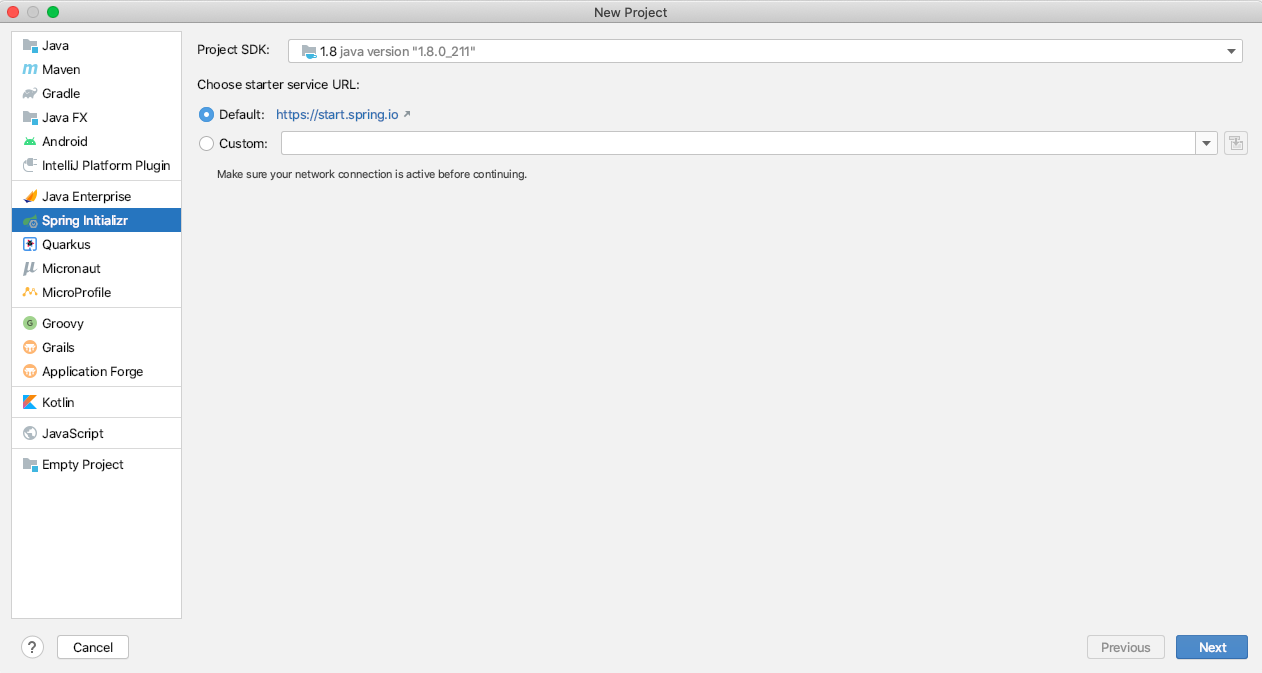Click the 'Custom:' radio label text
Image resolution: width=1262 pixels, height=673 pixels.
[243, 143]
